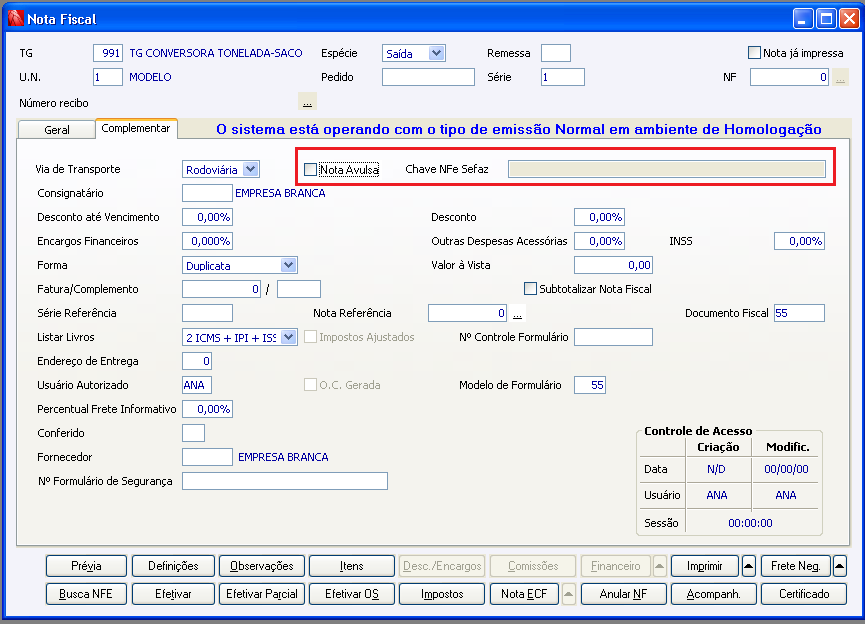Click the Conferido field

coord(194,433)
